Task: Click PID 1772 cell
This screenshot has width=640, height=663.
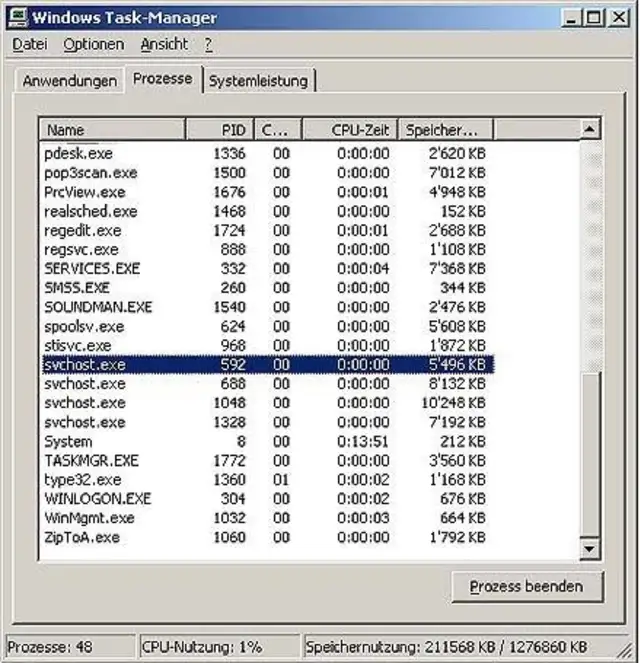Action: [230, 460]
